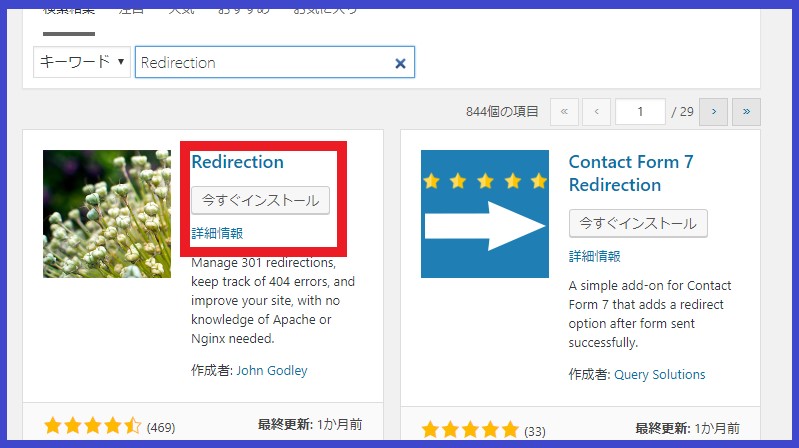Open Contact Form 7 Redirection title
Image resolution: width=799 pixels, height=448 pixels.
pos(631,173)
